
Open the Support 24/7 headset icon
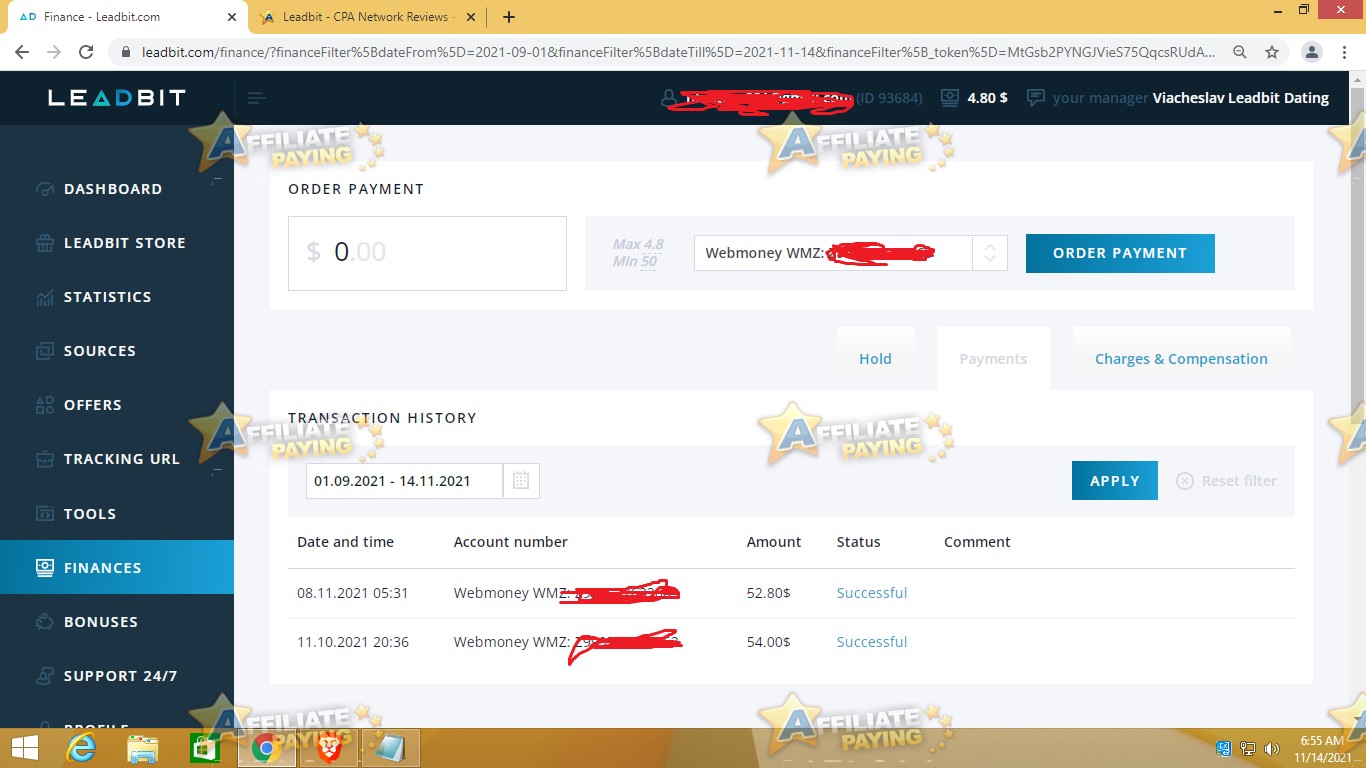[x=44, y=676]
